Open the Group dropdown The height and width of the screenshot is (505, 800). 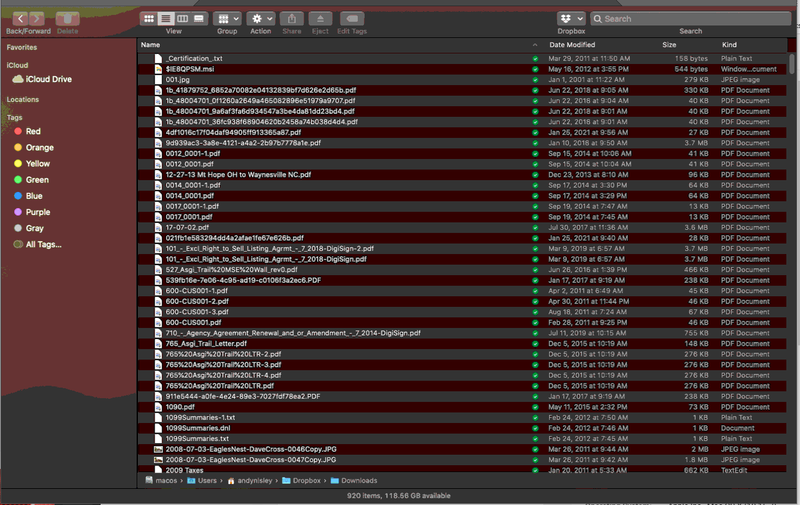coord(227,19)
